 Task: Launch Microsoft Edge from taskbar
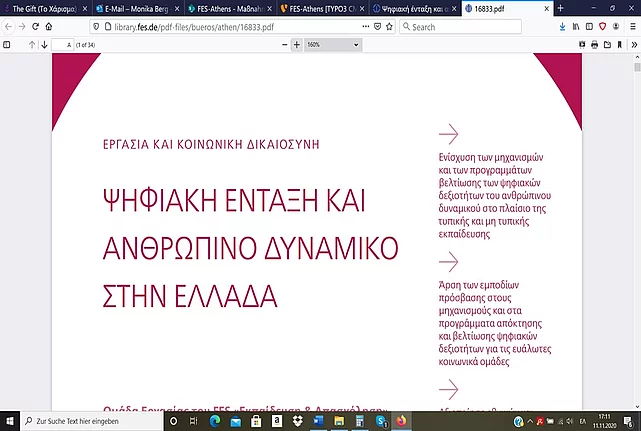pyautogui.click(x=215, y=421)
